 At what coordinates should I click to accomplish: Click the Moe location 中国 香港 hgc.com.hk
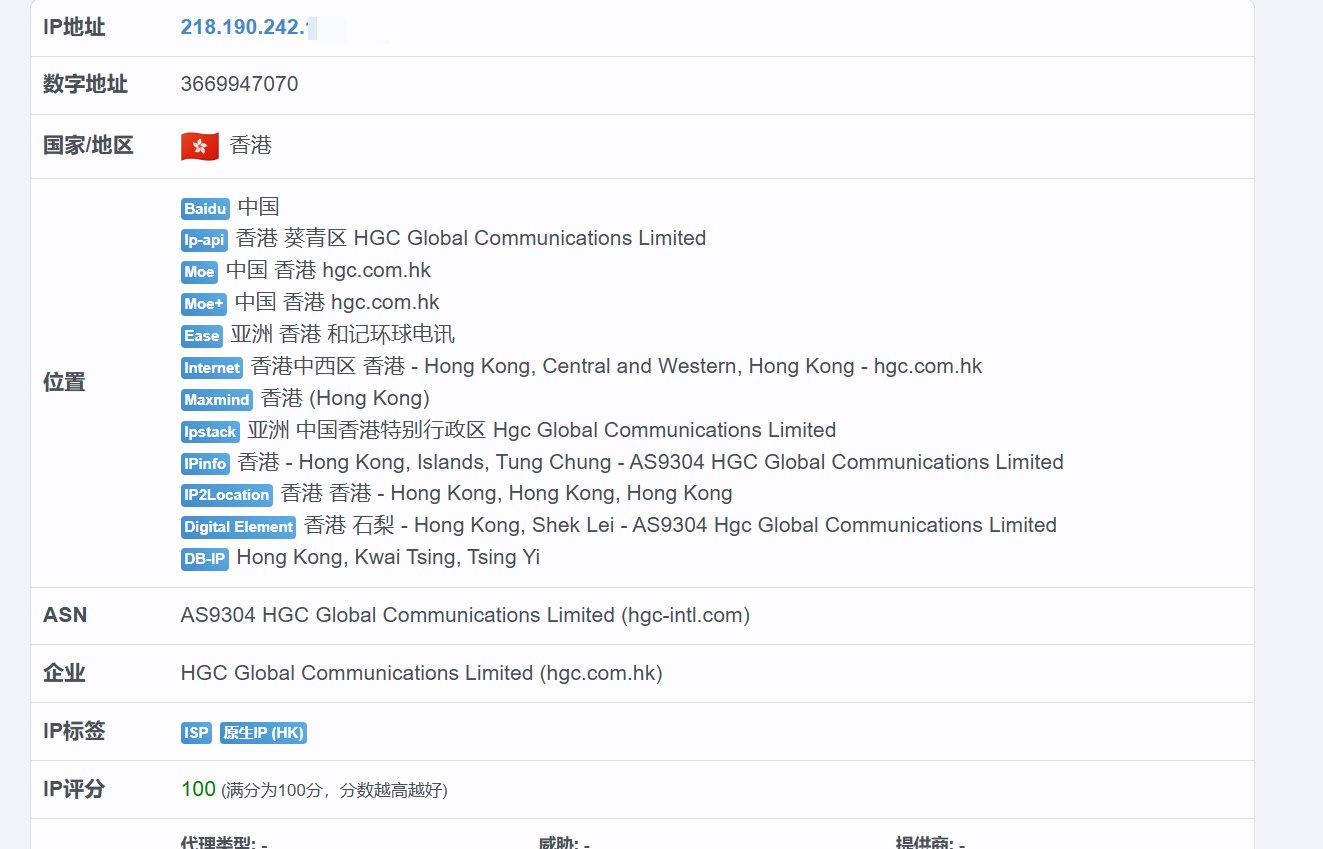coord(328,270)
